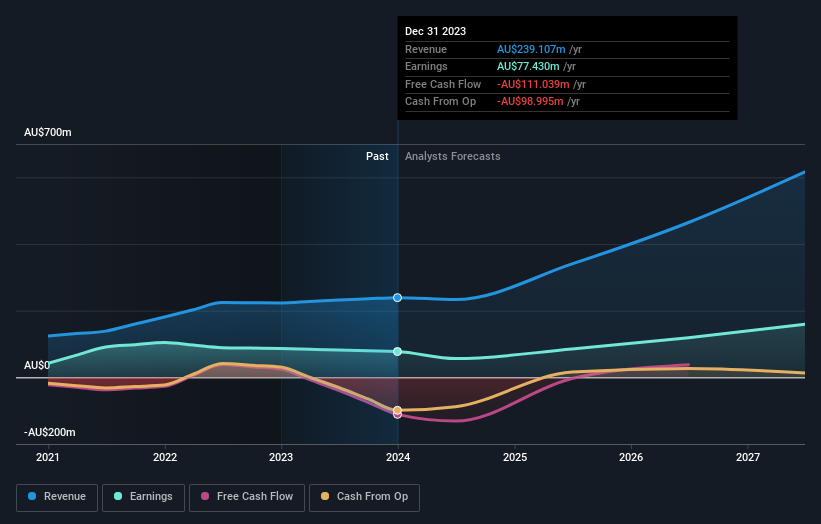Toggle the Earnings legend button
Viewport: 821px width, 524px height.
click(x=143, y=497)
